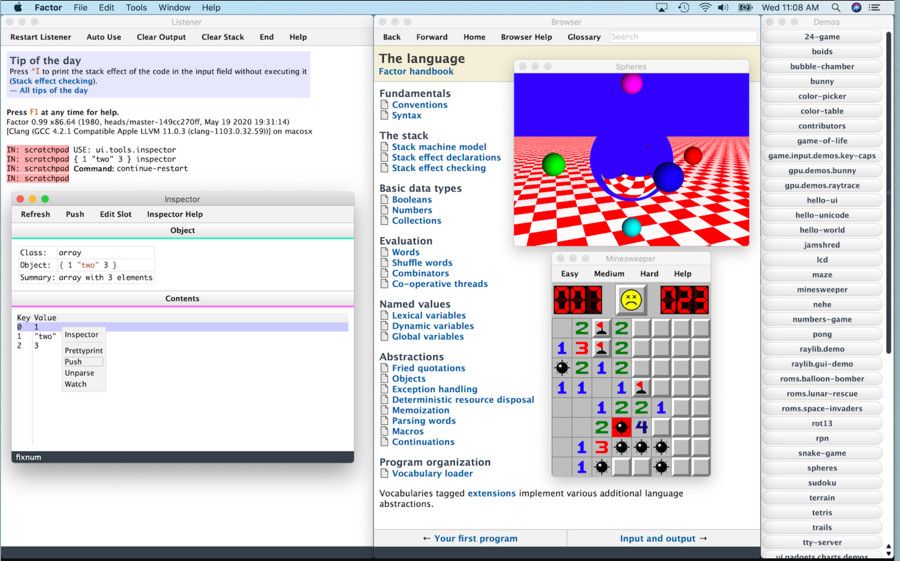Screen dimensions: 900x561
Task: Launch the color-picker demo
Action: click(x=822, y=96)
